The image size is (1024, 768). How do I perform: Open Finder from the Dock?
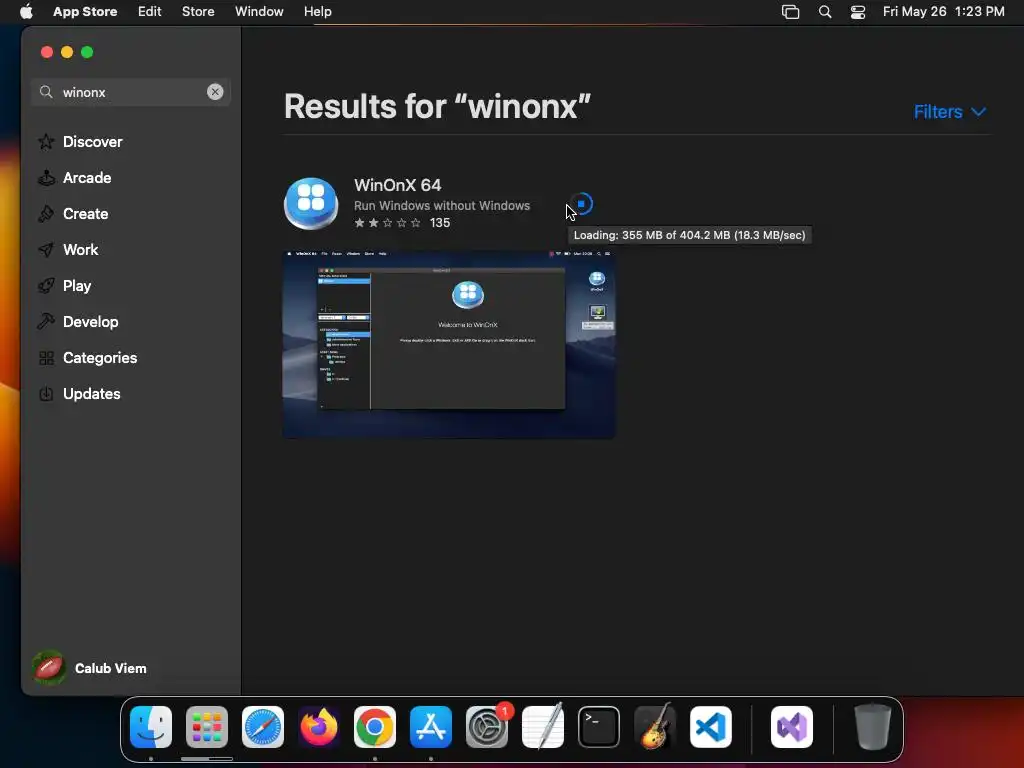coord(151,727)
